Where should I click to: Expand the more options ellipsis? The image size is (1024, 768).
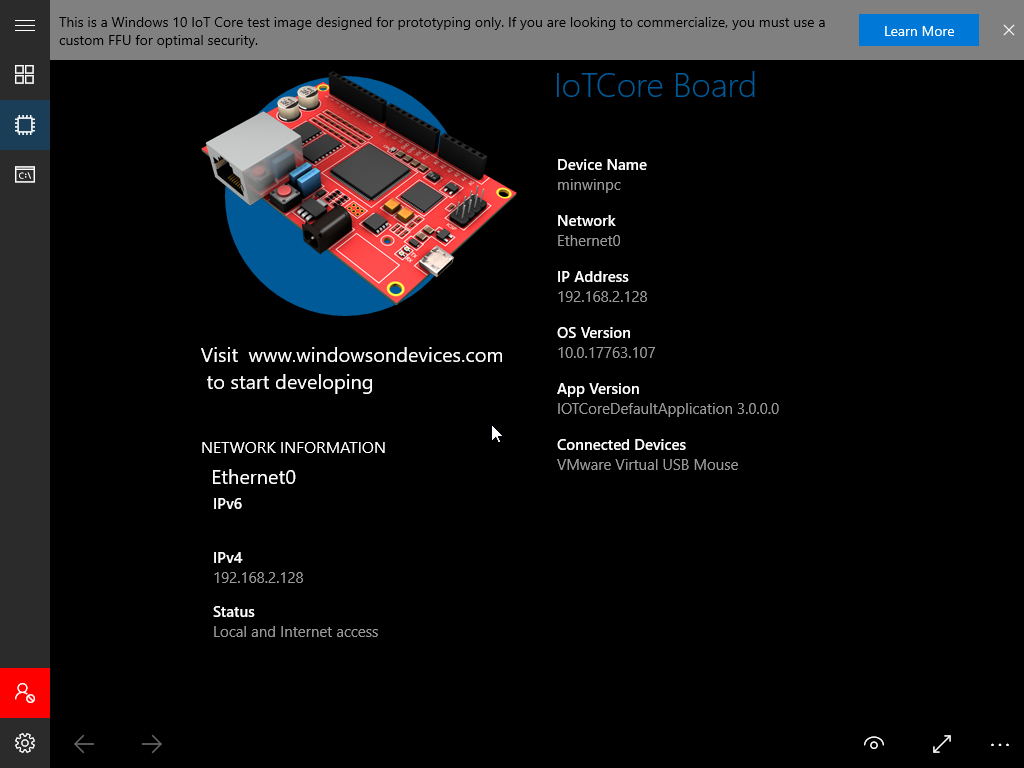[x=1000, y=743]
